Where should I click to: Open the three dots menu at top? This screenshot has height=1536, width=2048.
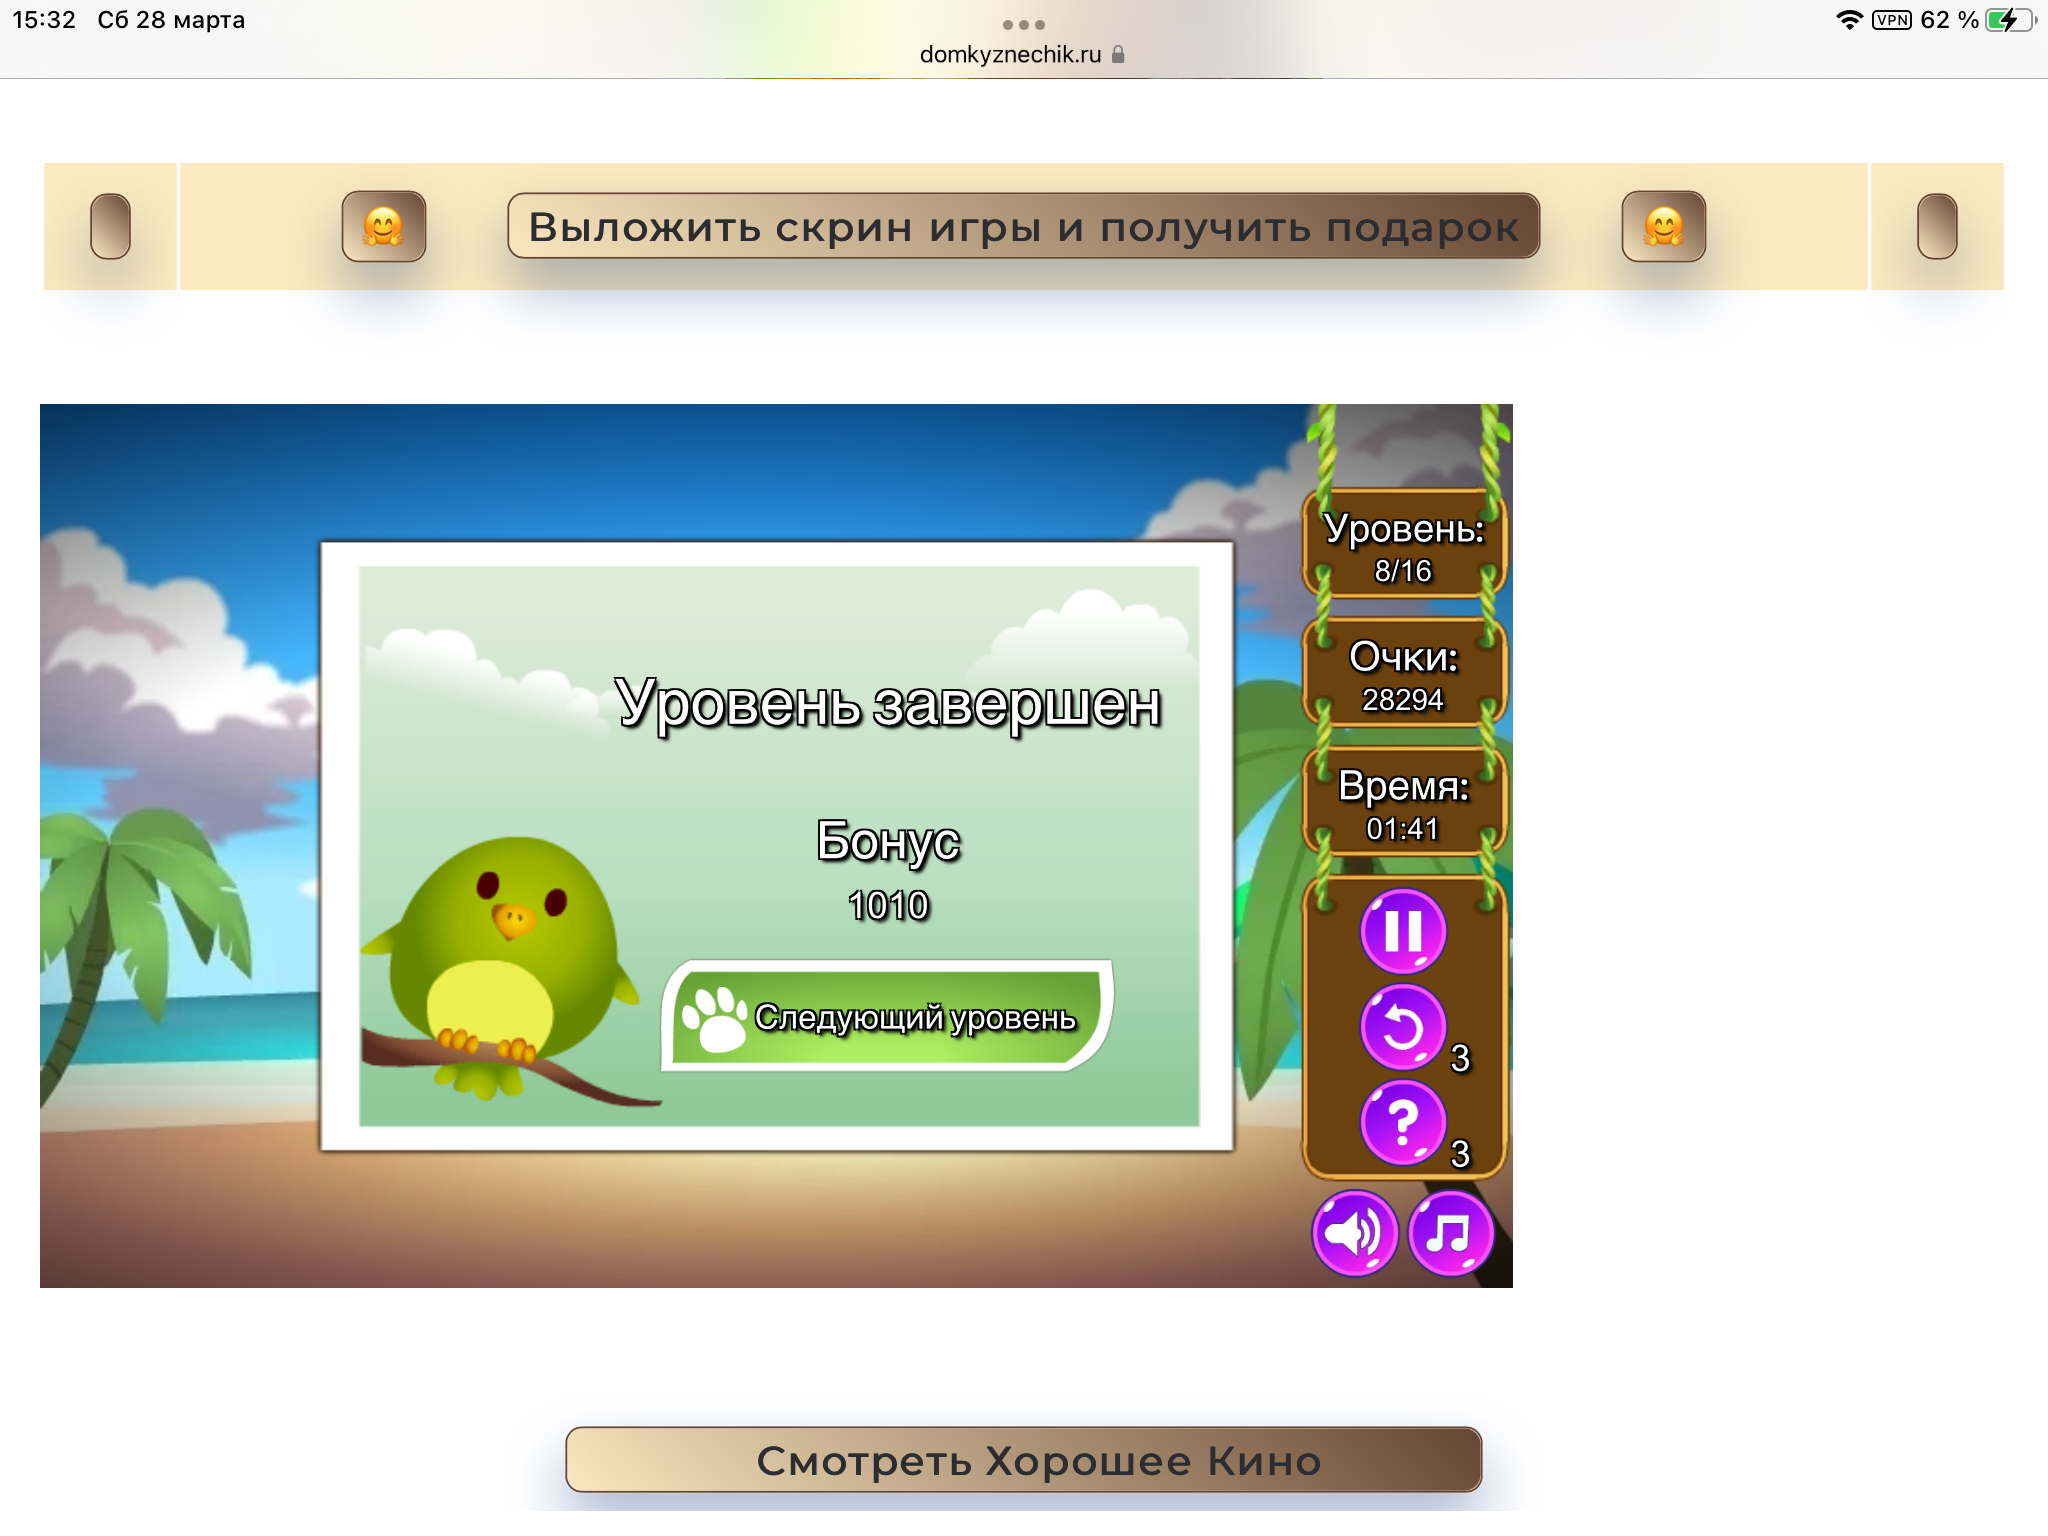1023,25
